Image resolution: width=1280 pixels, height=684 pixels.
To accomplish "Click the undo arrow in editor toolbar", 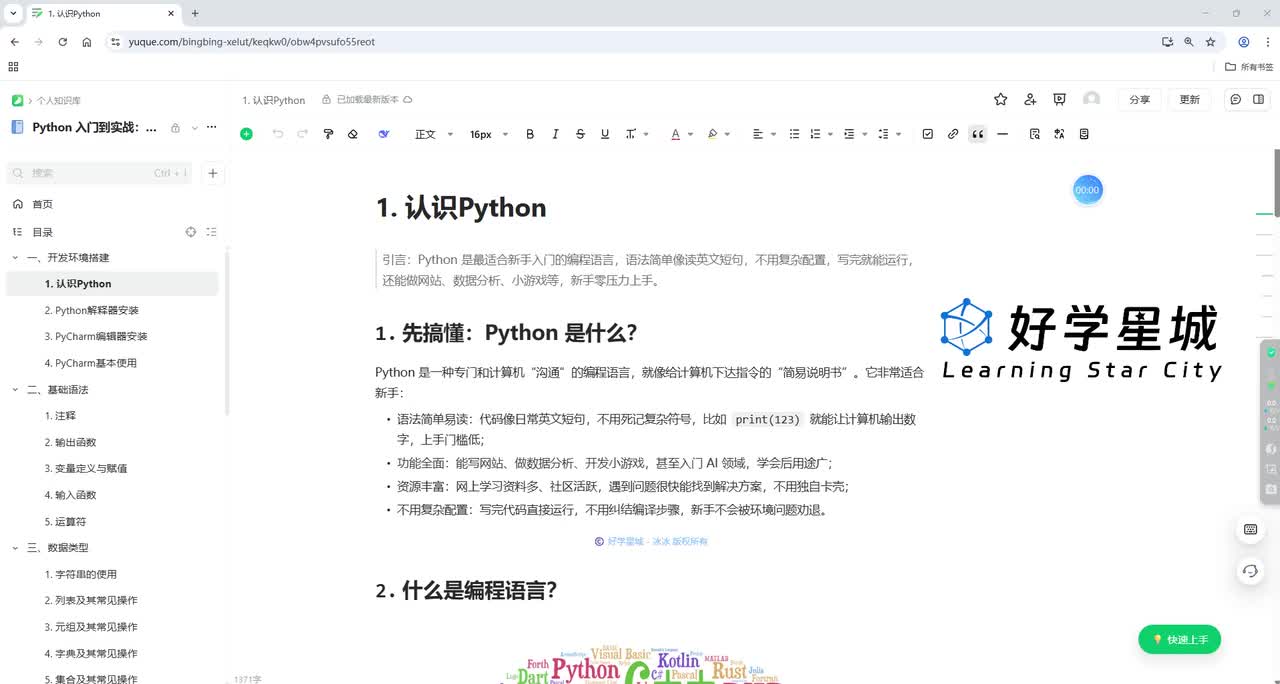I will coord(277,134).
